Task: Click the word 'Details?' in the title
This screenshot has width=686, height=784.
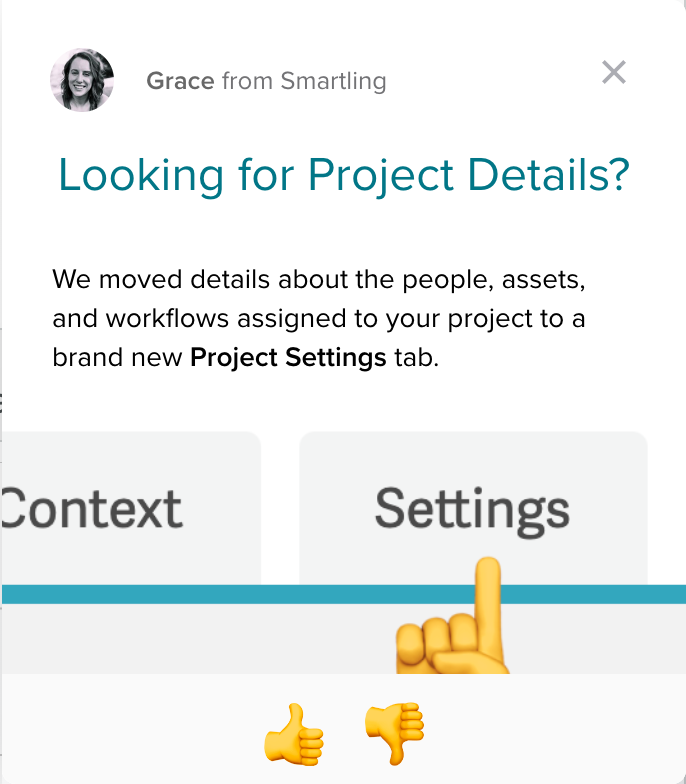Action: (x=548, y=175)
